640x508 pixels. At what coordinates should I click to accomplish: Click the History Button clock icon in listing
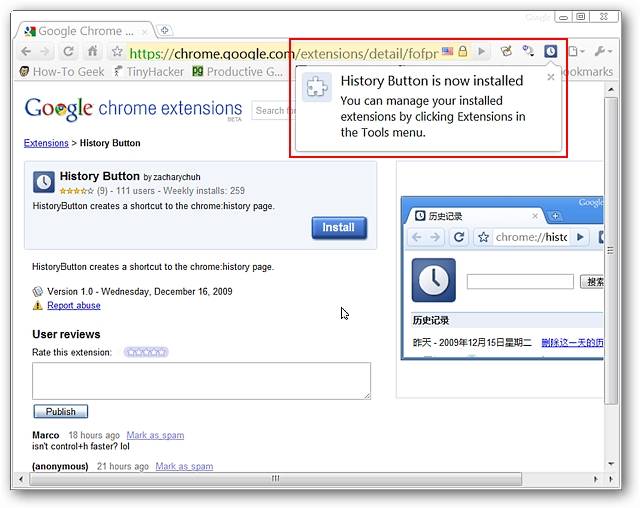pyautogui.click(x=44, y=182)
